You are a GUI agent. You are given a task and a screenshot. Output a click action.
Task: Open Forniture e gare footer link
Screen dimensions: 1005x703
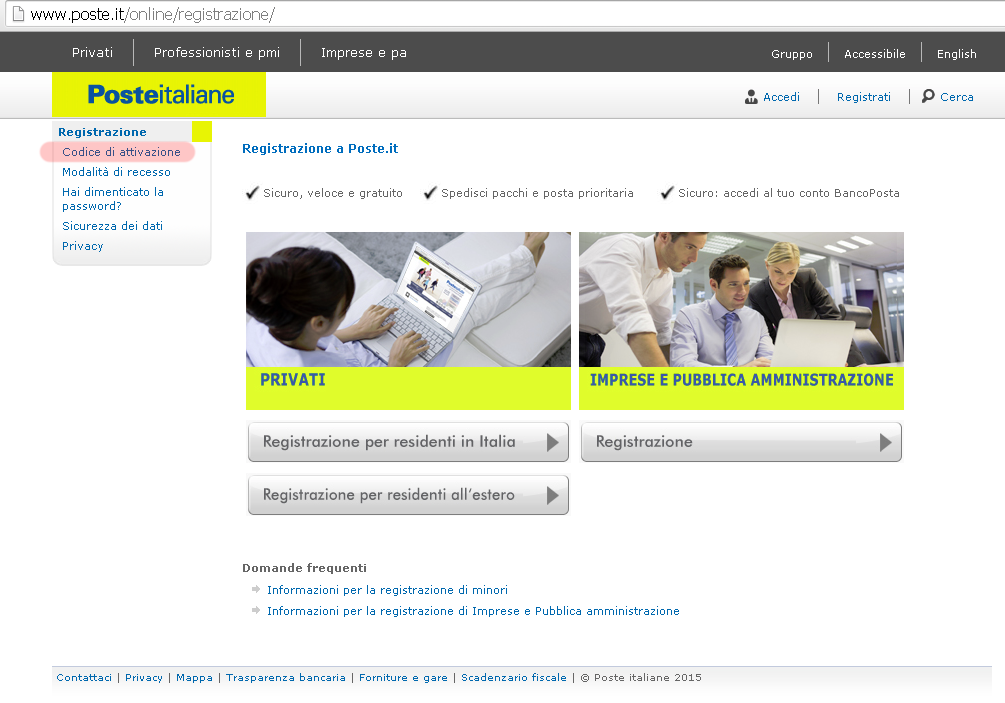pos(403,677)
